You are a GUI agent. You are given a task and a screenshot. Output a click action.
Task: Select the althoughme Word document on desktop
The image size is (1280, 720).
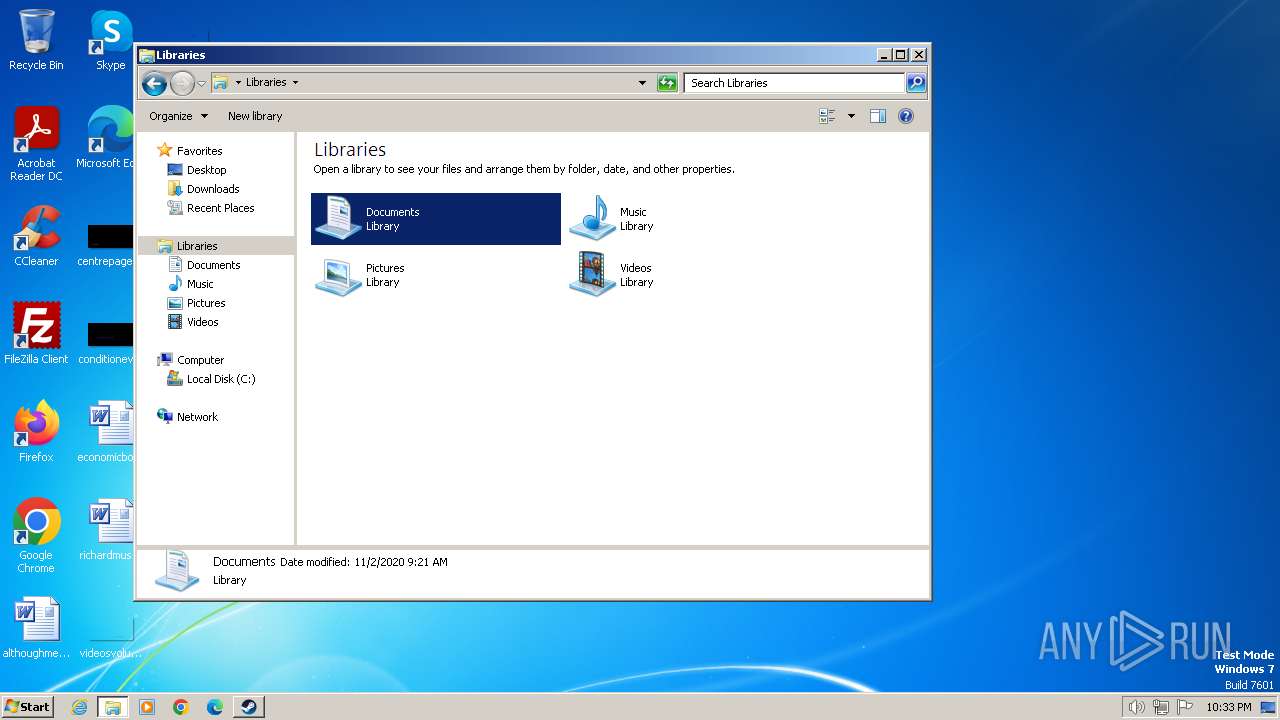pyautogui.click(x=36, y=628)
